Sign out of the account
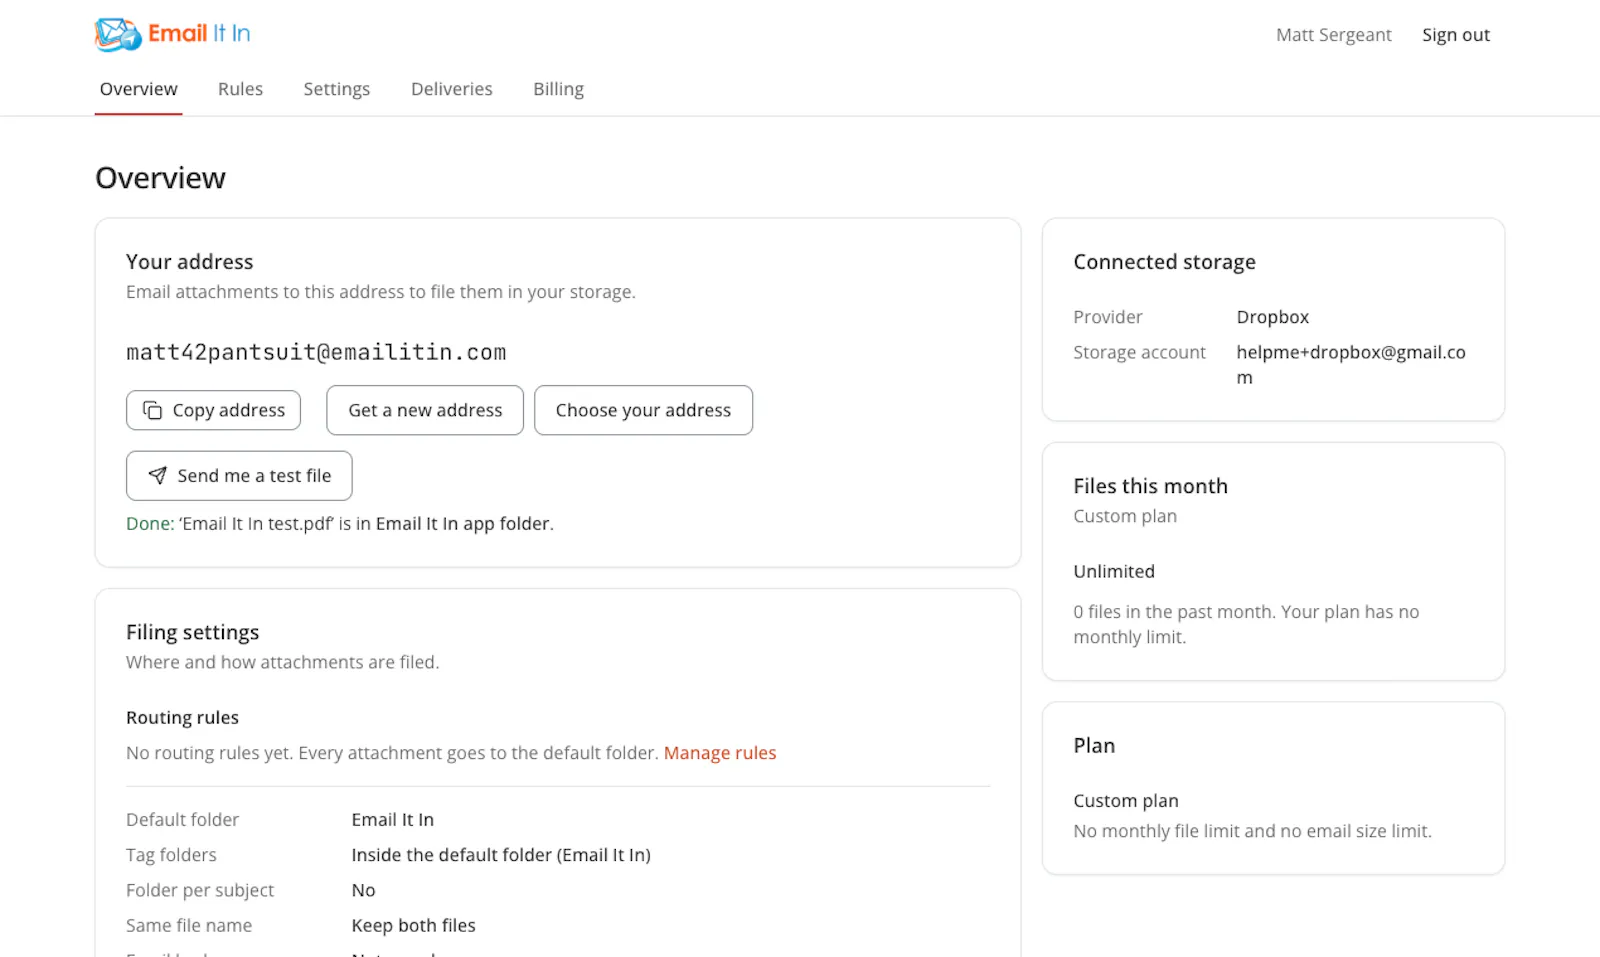 [x=1456, y=35]
